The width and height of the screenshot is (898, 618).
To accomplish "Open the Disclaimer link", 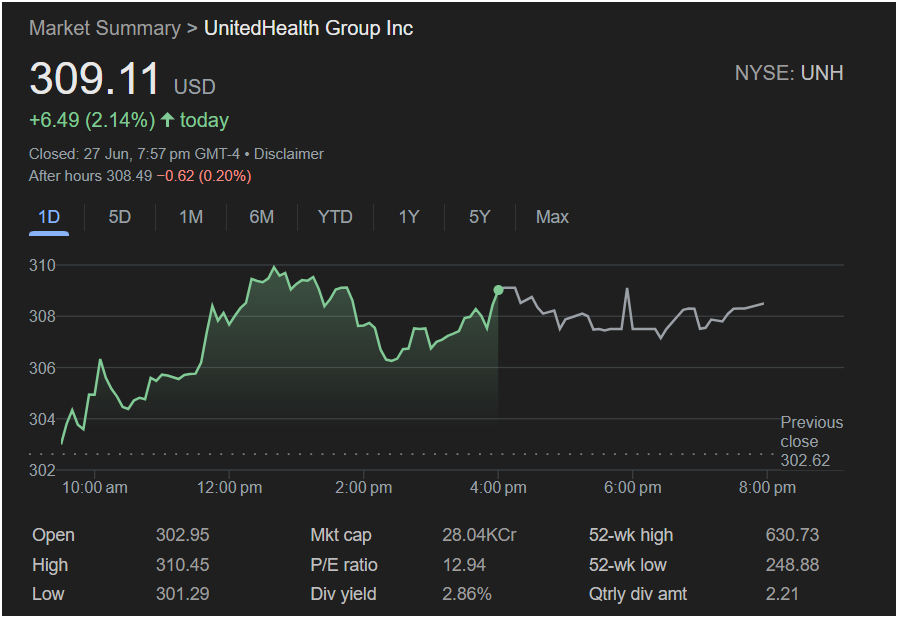I will (x=289, y=154).
